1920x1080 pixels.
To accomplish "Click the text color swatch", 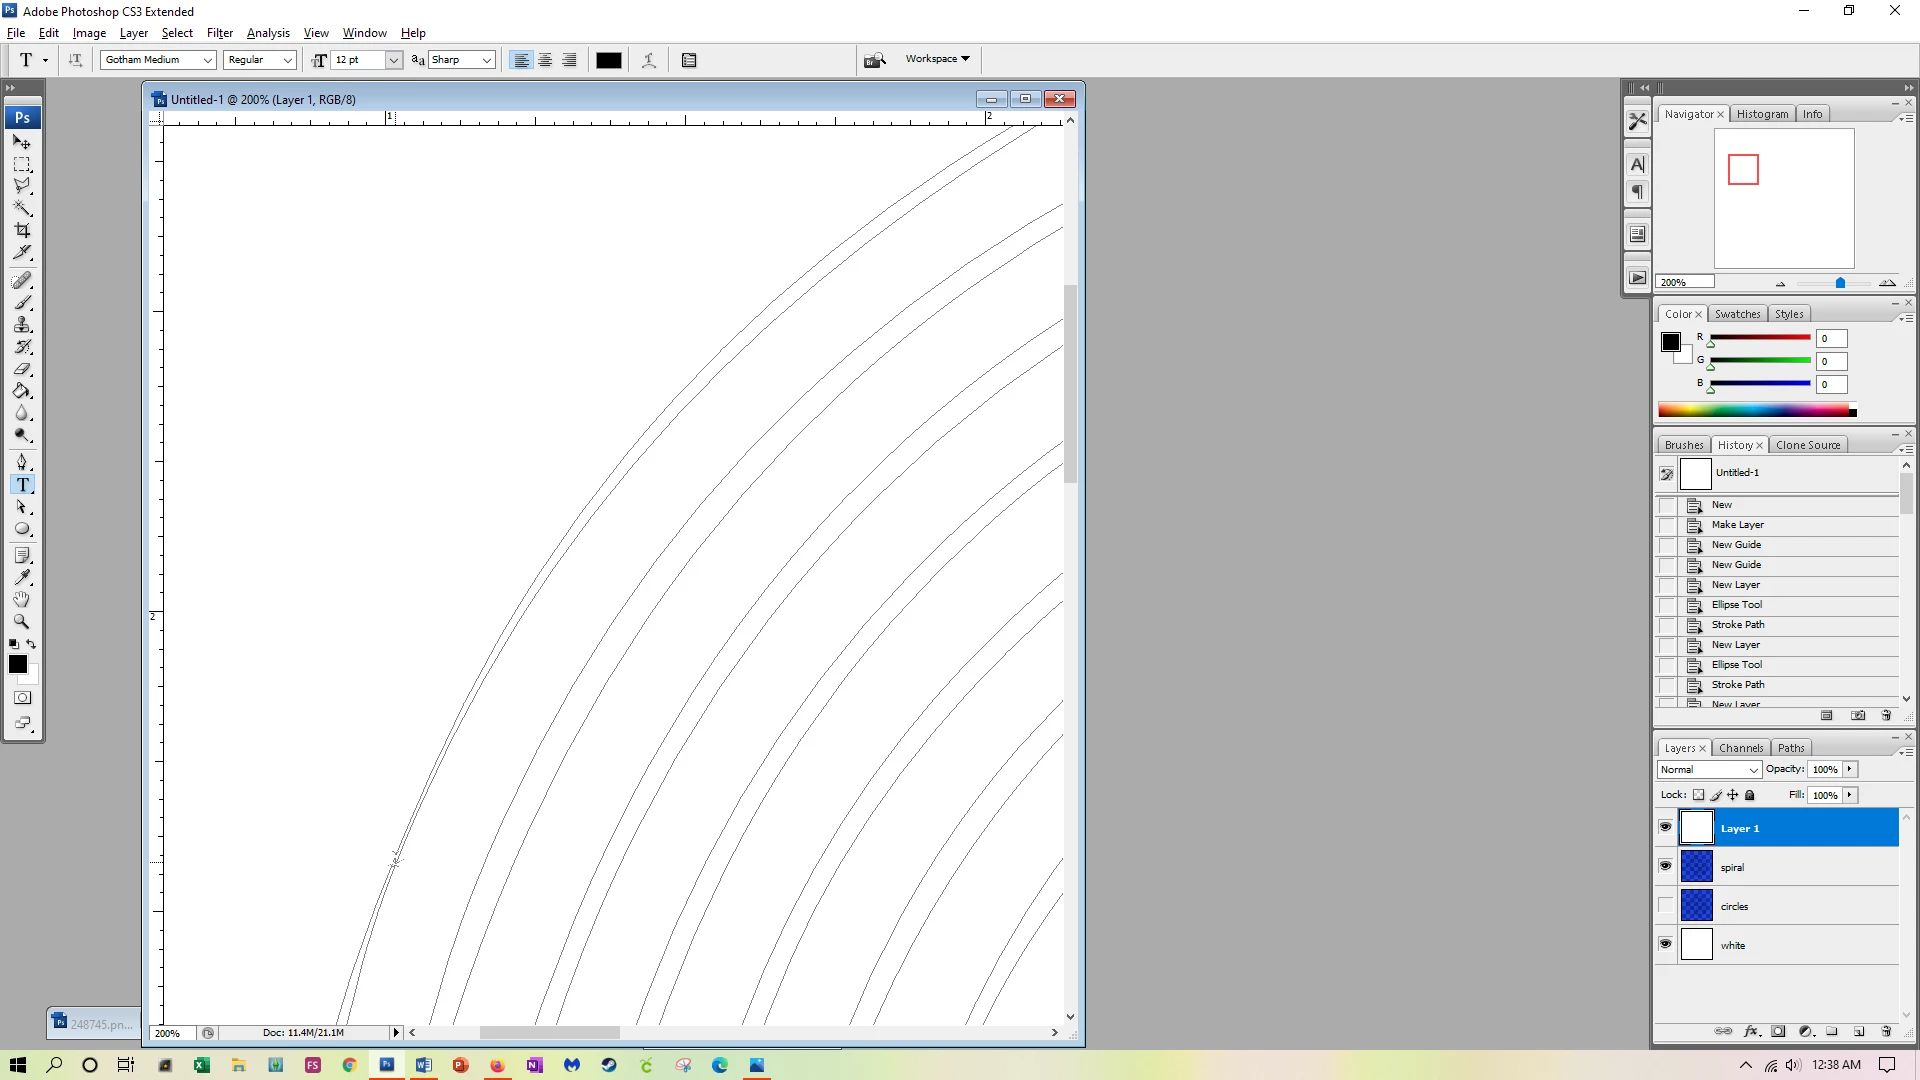I will click(608, 60).
